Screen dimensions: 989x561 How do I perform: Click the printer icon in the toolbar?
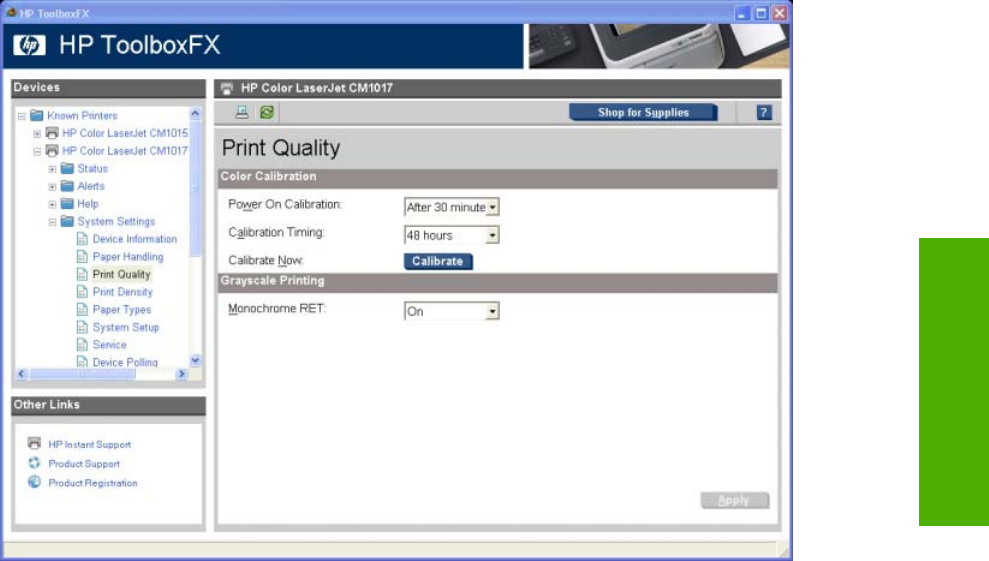point(242,113)
